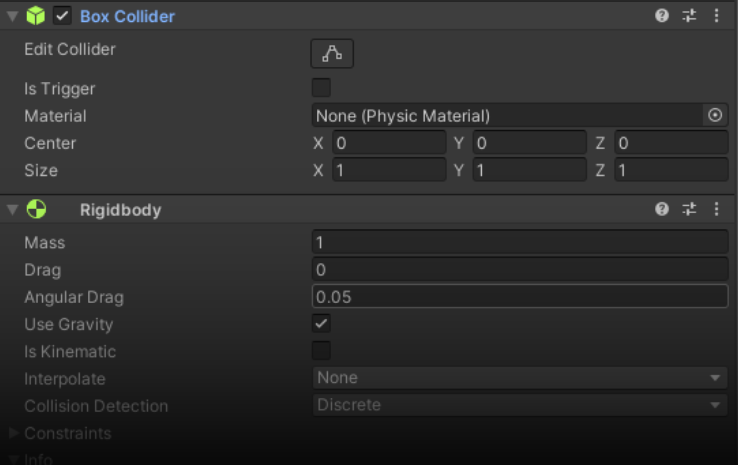Uncheck the Use Gravity checkbox
This screenshot has width=738, height=465.
coord(321,324)
